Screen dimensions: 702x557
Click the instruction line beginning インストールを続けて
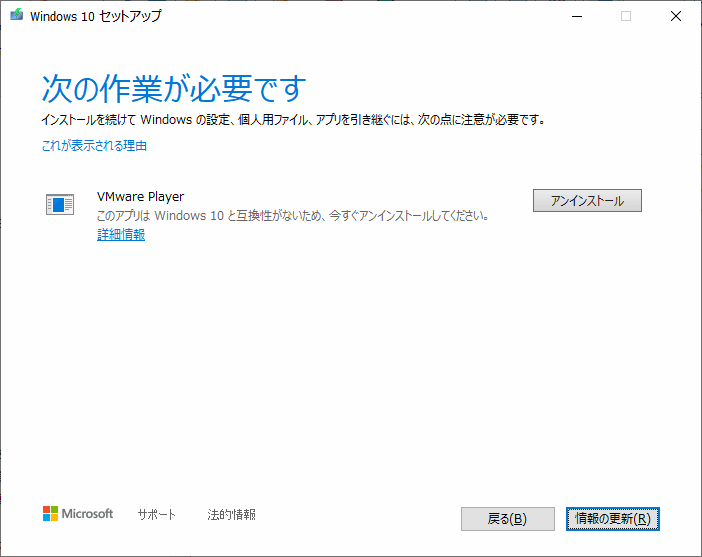(x=293, y=120)
